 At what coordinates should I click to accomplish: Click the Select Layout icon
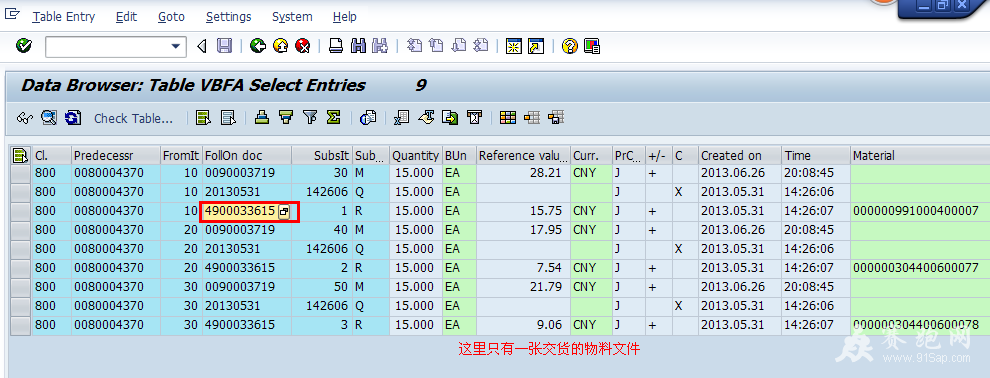532,117
